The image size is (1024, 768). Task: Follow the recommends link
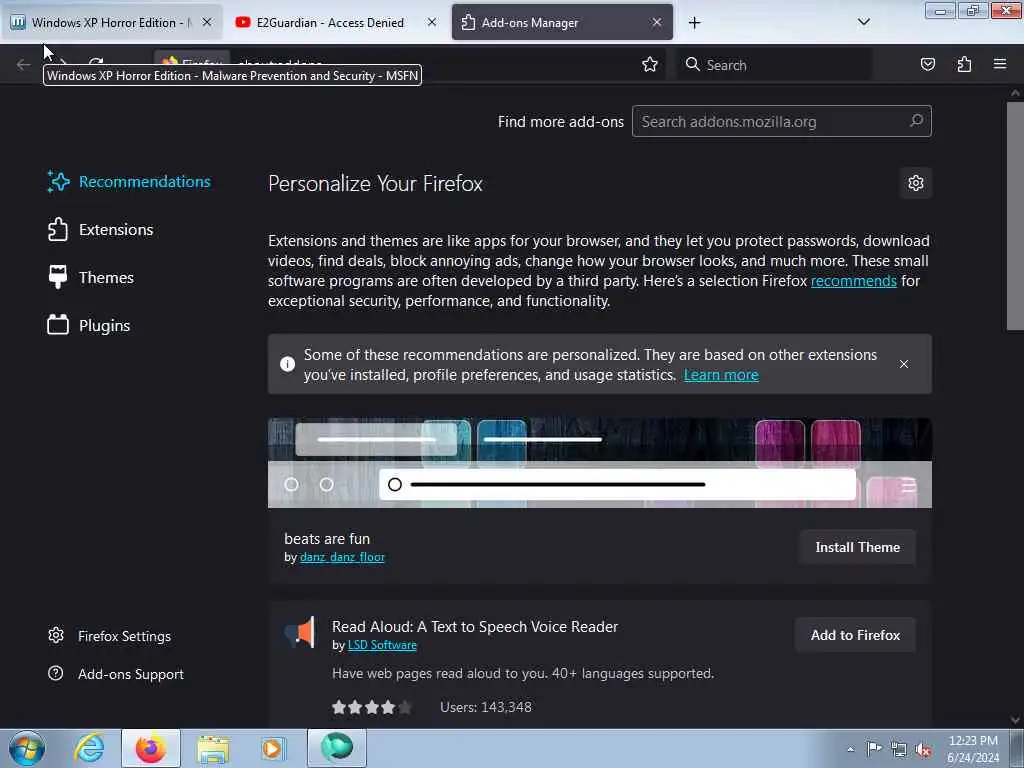click(854, 281)
